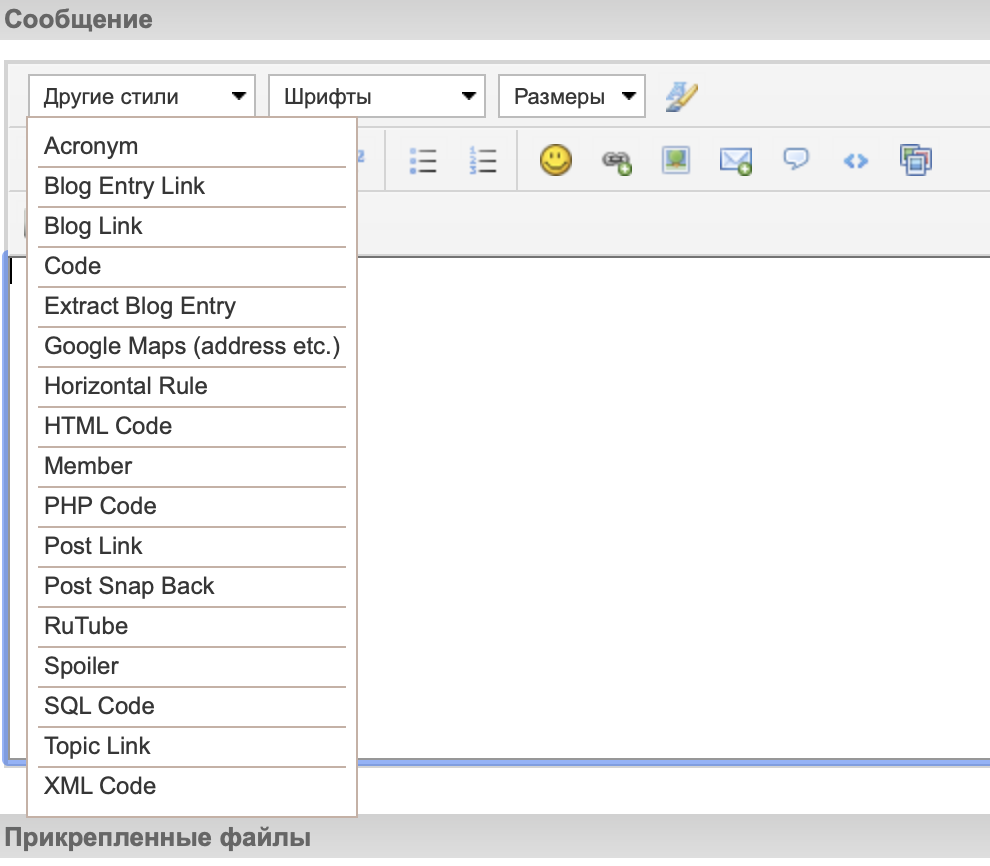Select the Blog Link option

192,226
